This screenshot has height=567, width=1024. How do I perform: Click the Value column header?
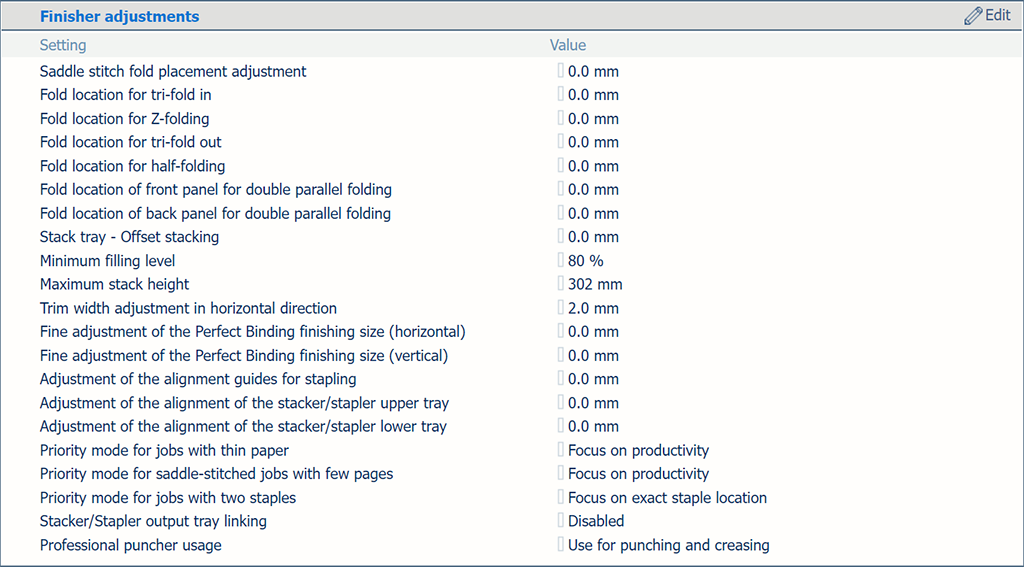click(x=568, y=45)
